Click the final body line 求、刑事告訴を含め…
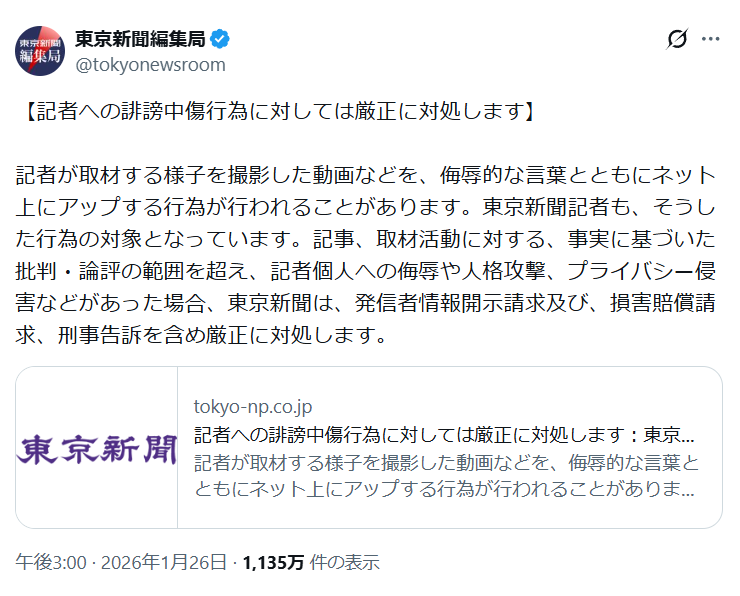 point(200,336)
